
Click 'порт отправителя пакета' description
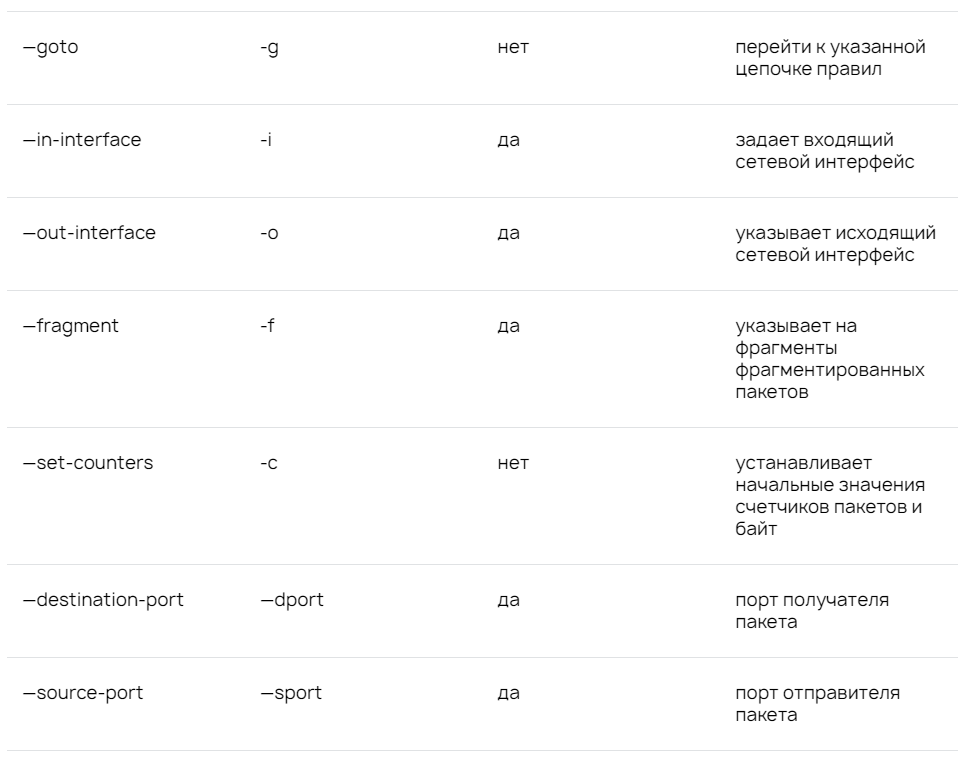point(818,704)
